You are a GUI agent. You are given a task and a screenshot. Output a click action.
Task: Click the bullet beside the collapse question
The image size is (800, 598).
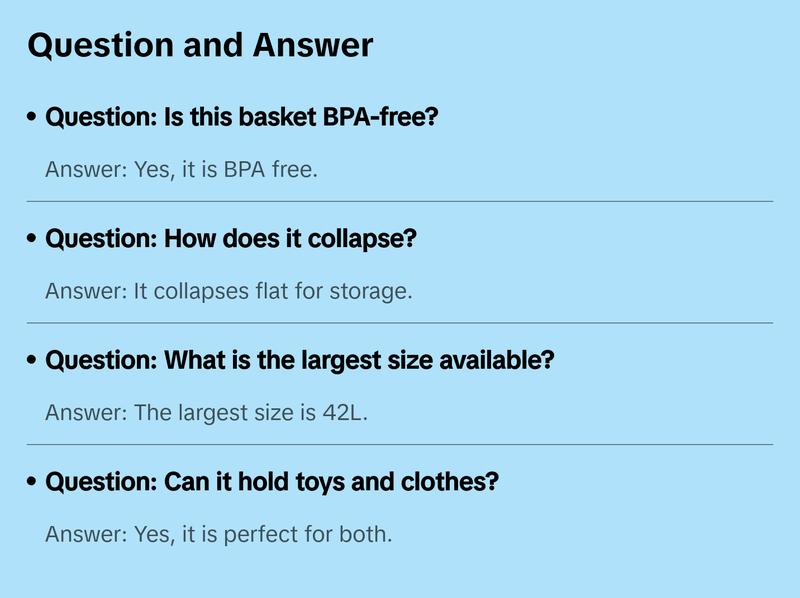point(33,240)
